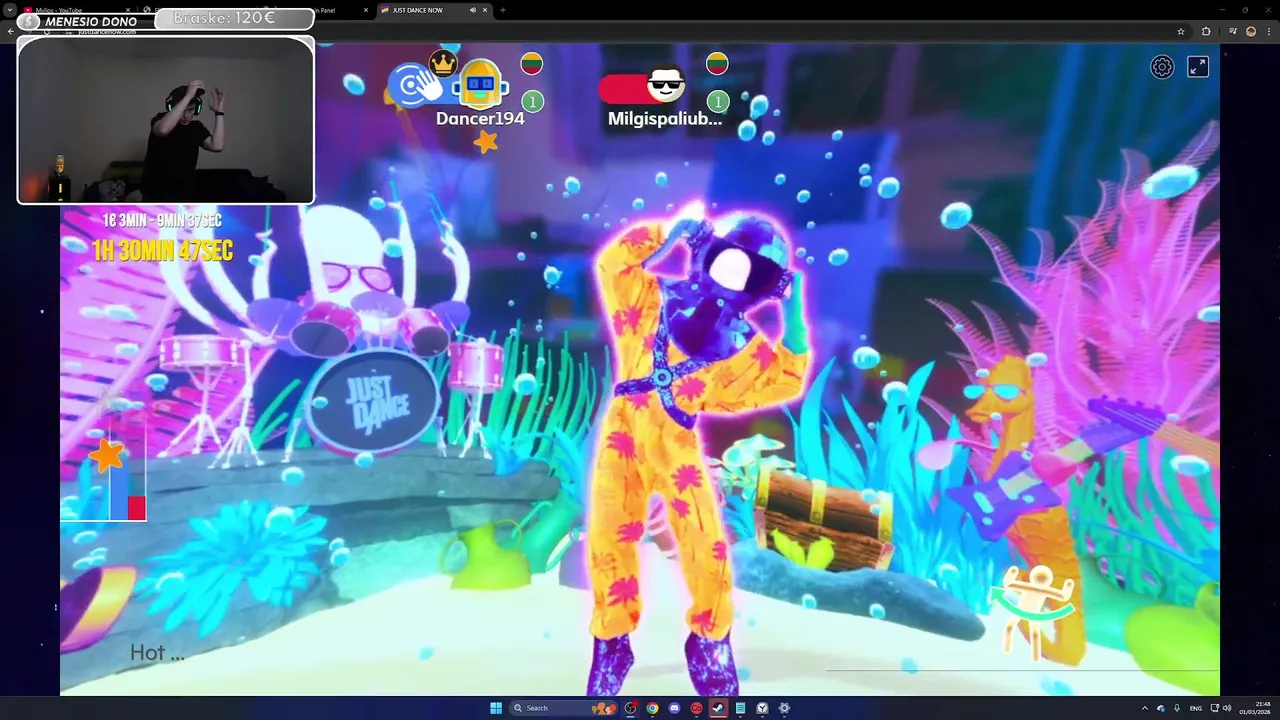Open Chrome from the taskbar

[x=652, y=708]
